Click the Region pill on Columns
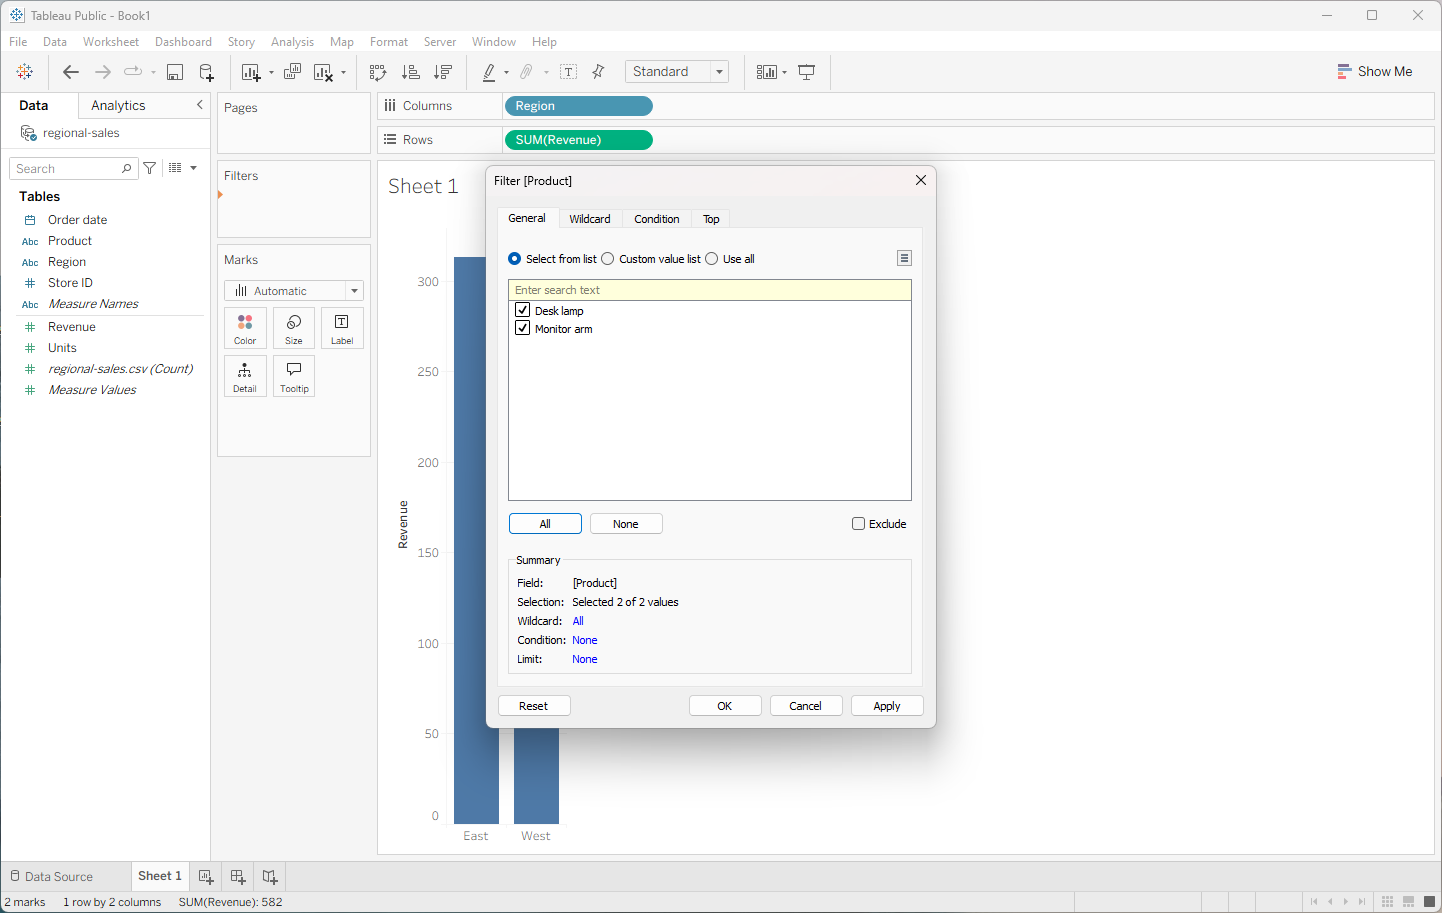The height and width of the screenshot is (913, 1442). [x=579, y=106]
